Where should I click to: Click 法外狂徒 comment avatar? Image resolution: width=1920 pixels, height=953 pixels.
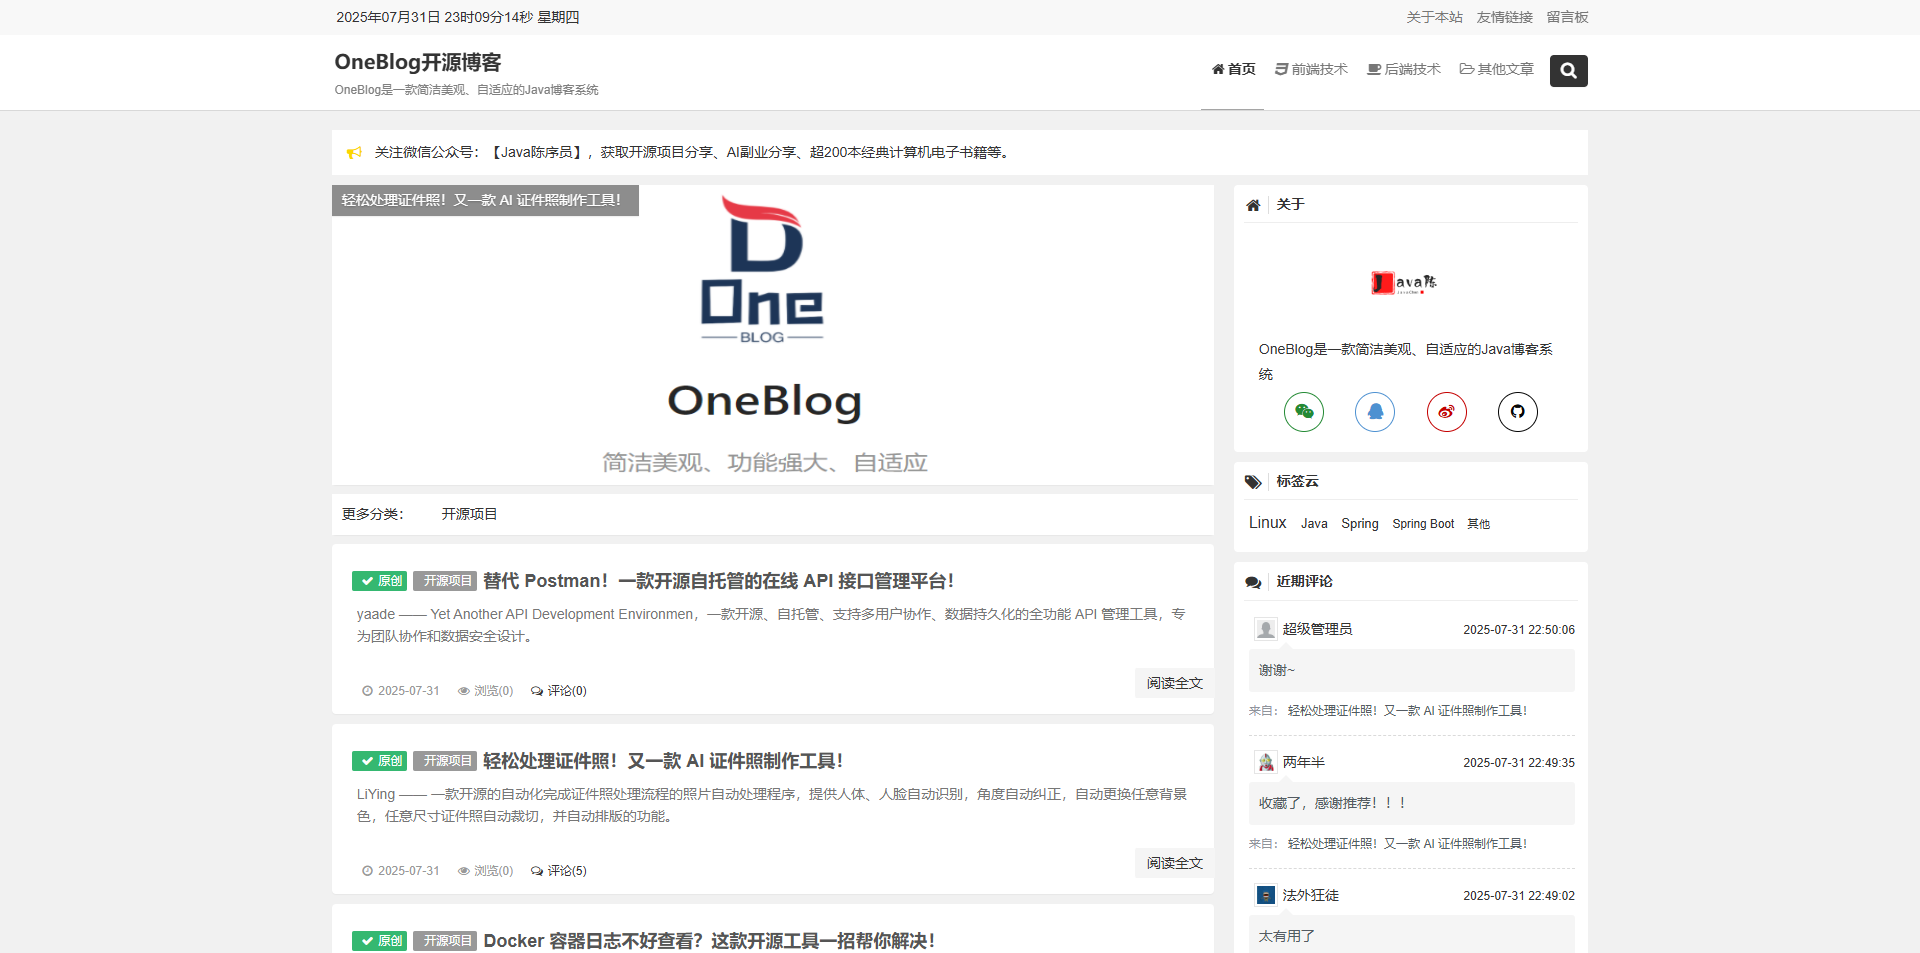coord(1266,895)
